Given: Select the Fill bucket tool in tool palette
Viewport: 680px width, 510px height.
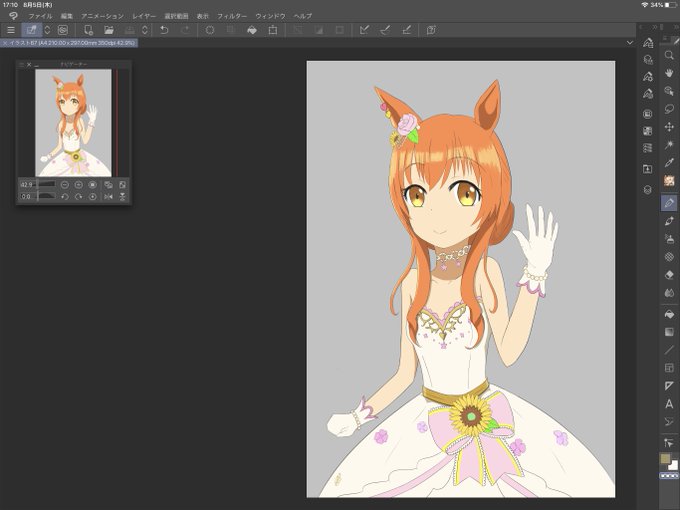Looking at the screenshot, I should 669,314.
